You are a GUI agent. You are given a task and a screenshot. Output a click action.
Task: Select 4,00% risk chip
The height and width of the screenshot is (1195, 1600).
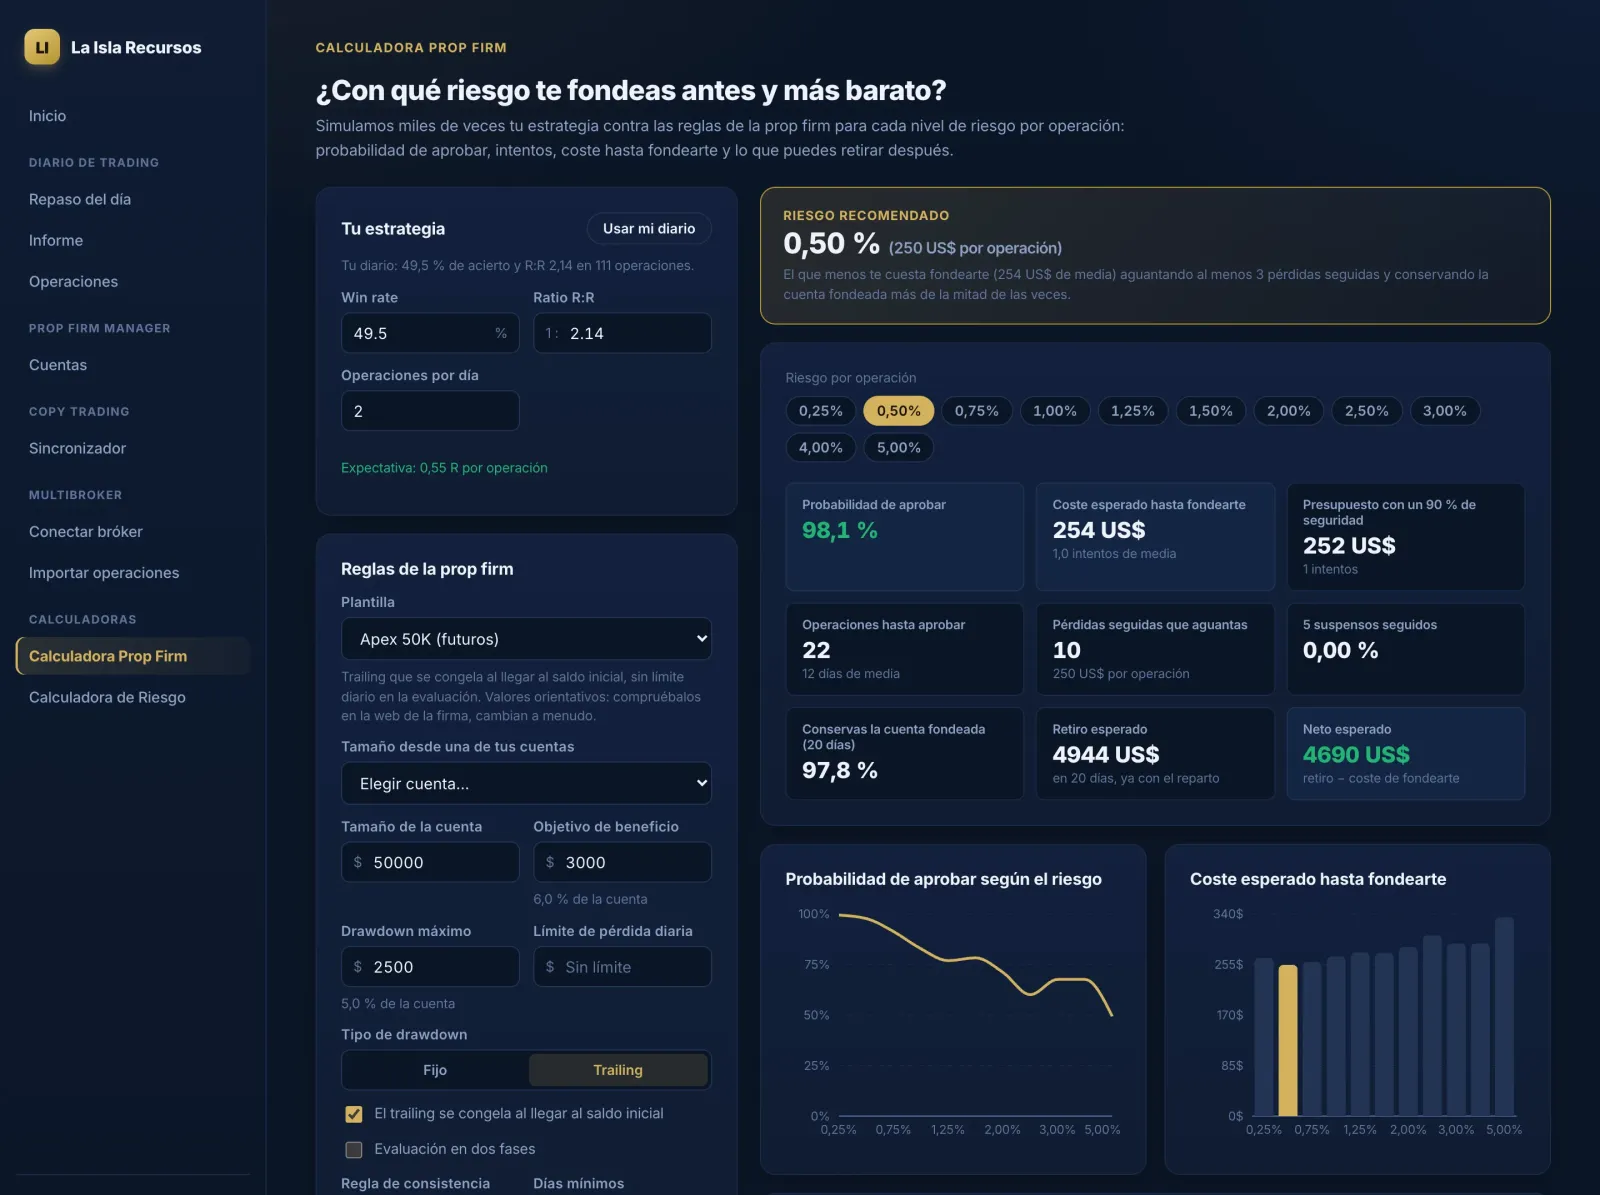821,448
